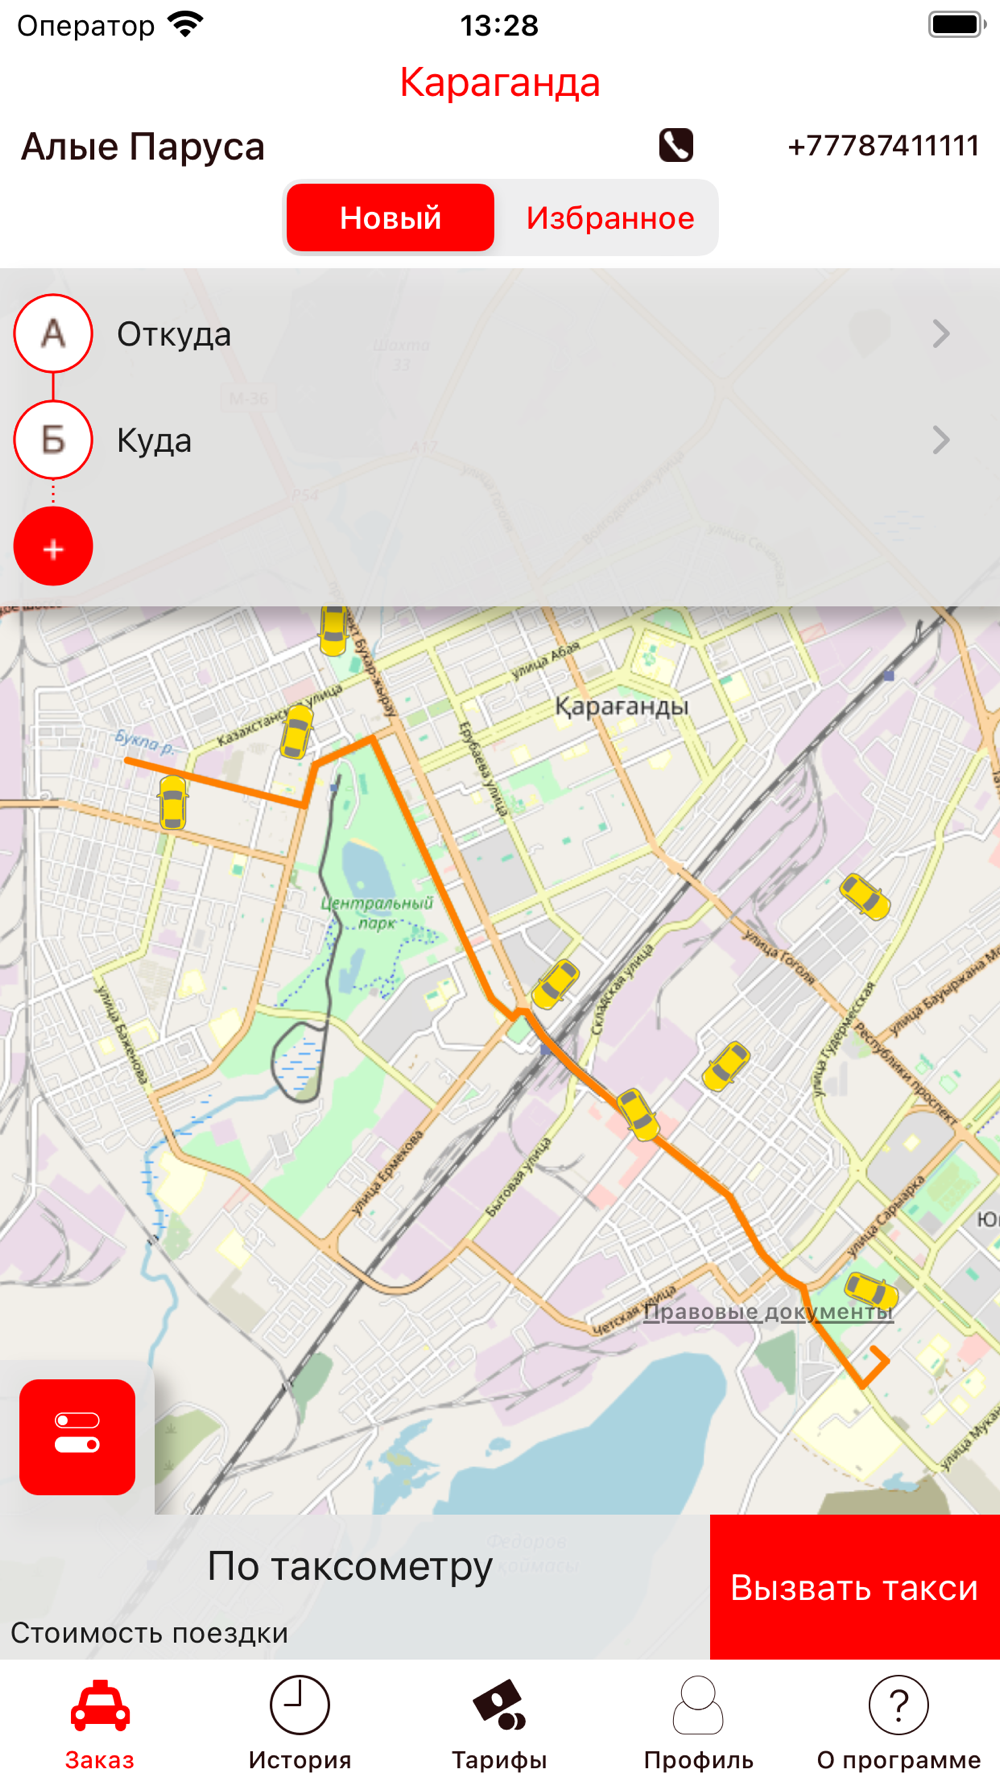Open the О программе help tab
Image resolution: width=1000 pixels, height=1778 pixels.
coord(898,1723)
